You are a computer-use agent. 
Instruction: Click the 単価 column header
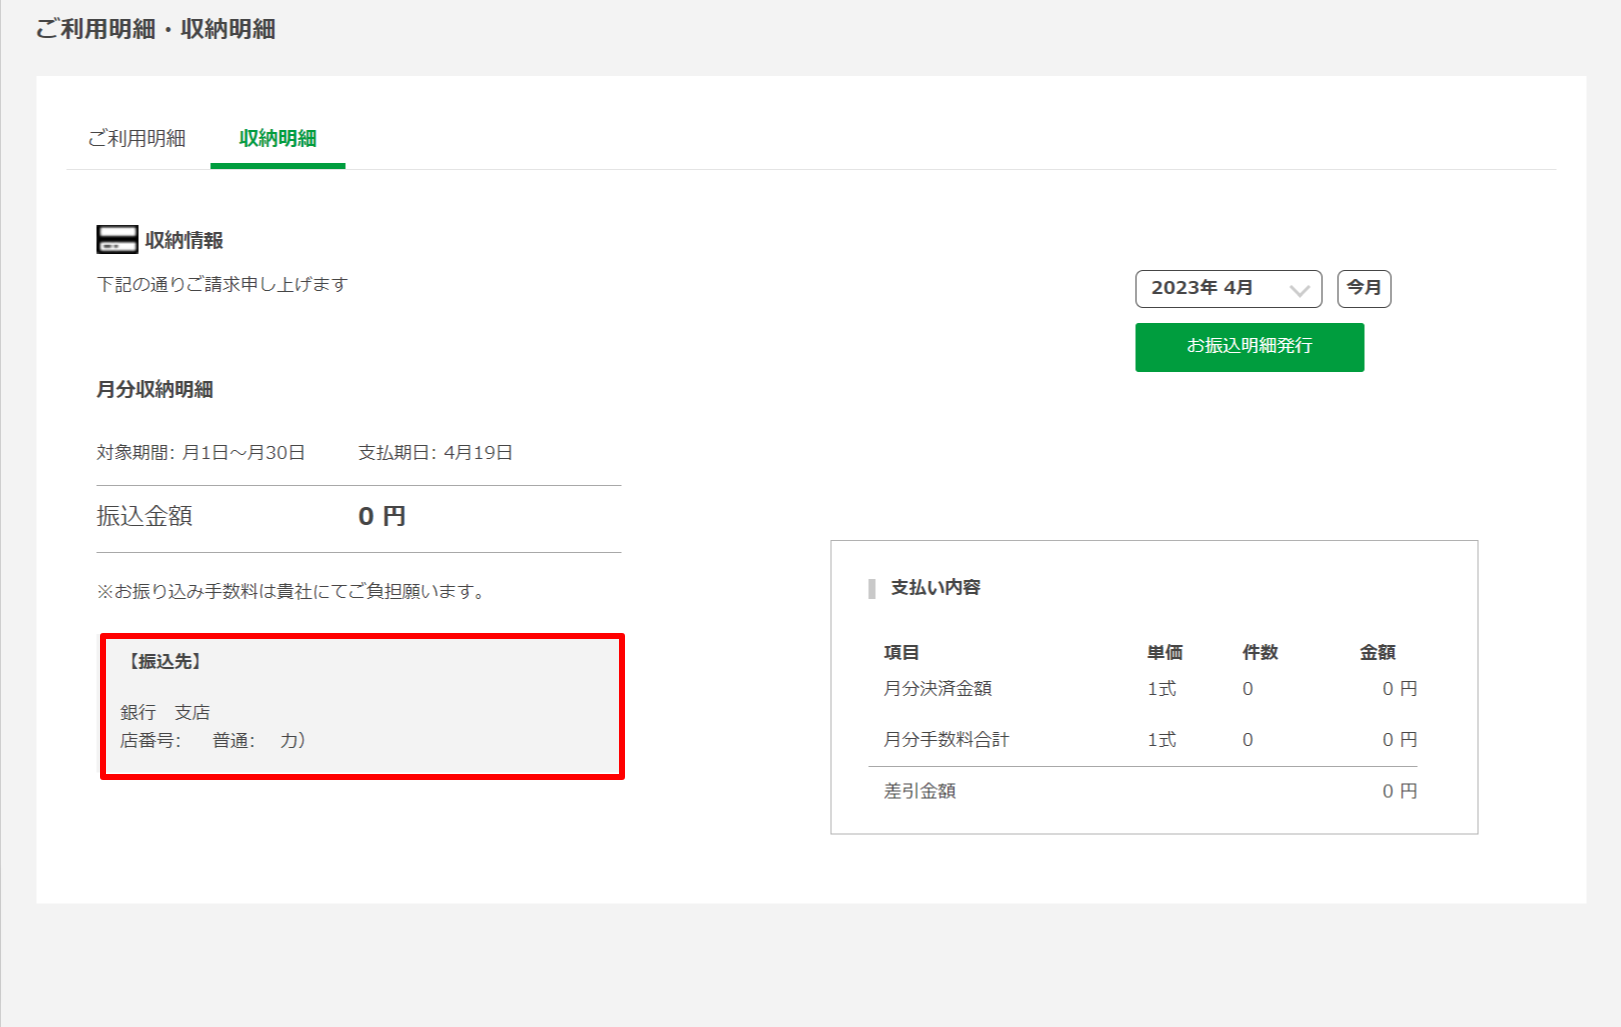point(1165,653)
